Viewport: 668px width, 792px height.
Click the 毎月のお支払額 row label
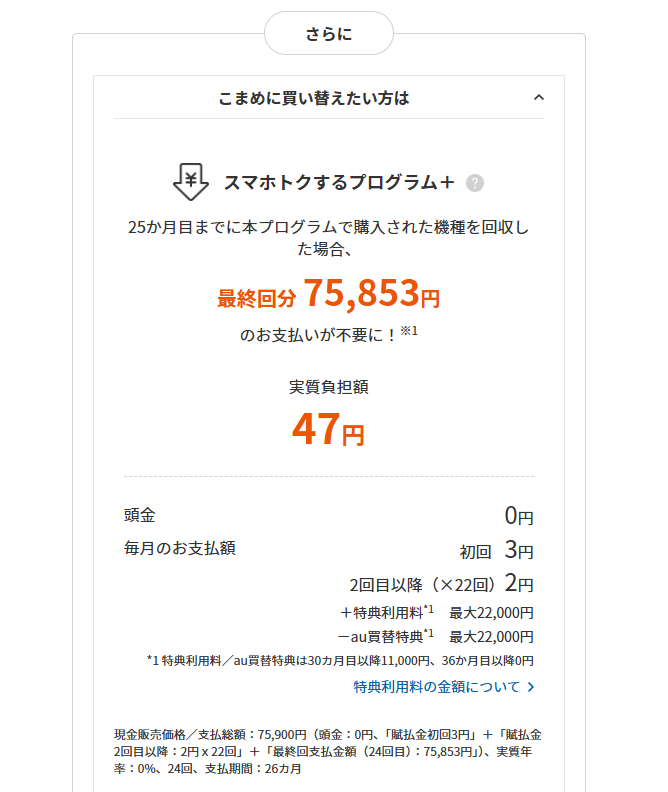pyautogui.click(x=180, y=549)
